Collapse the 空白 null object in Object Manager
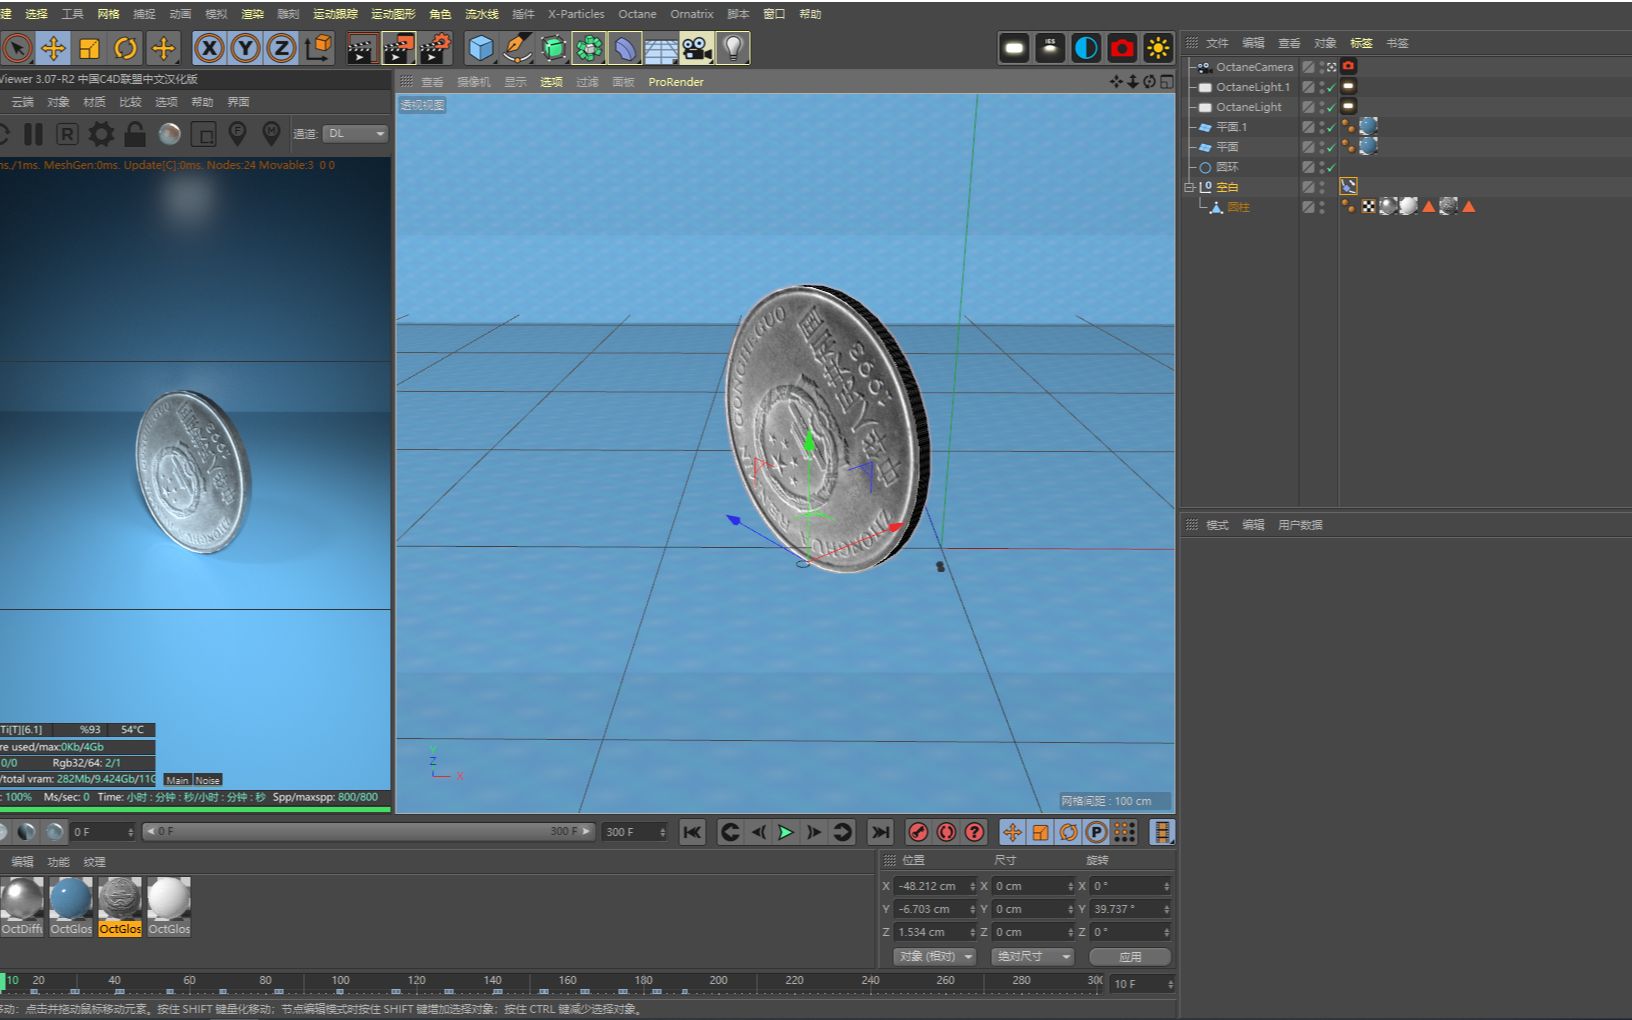The width and height of the screenshot is (1632, 1020). click(x=1190, y=188)
